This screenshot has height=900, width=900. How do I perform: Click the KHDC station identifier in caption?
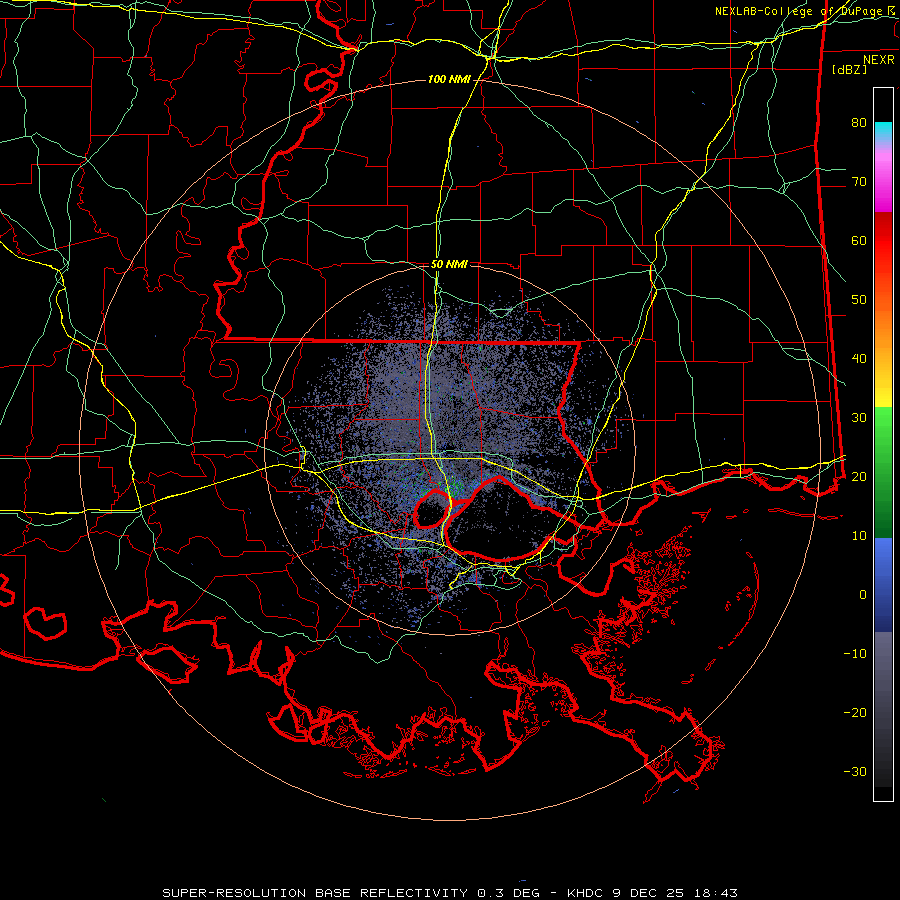click(585, 893)
